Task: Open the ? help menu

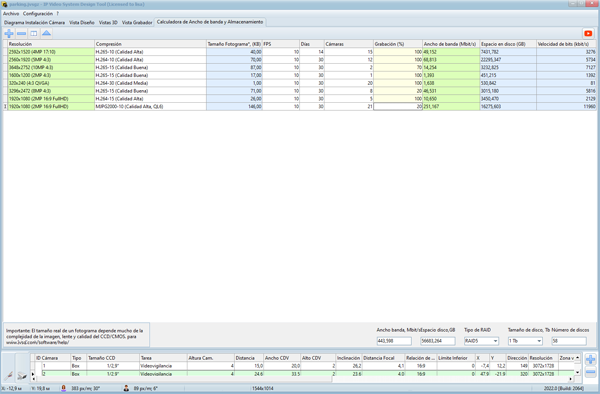Action: pos(57,13)
